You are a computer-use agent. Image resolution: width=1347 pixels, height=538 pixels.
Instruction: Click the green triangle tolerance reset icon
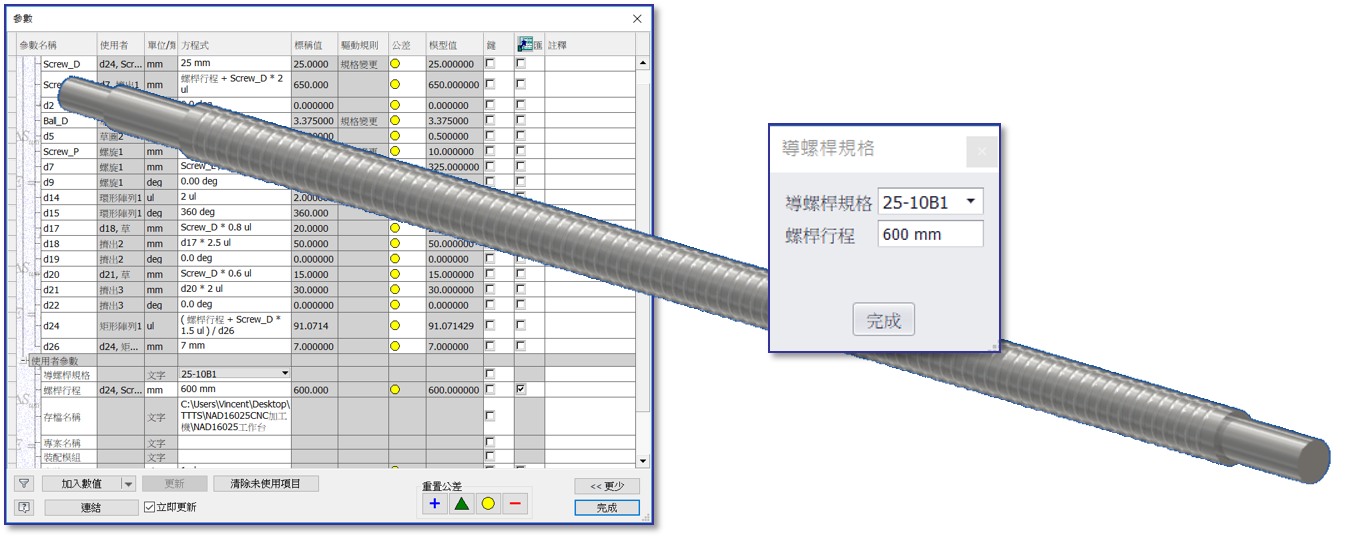click(x=461, y=504)
